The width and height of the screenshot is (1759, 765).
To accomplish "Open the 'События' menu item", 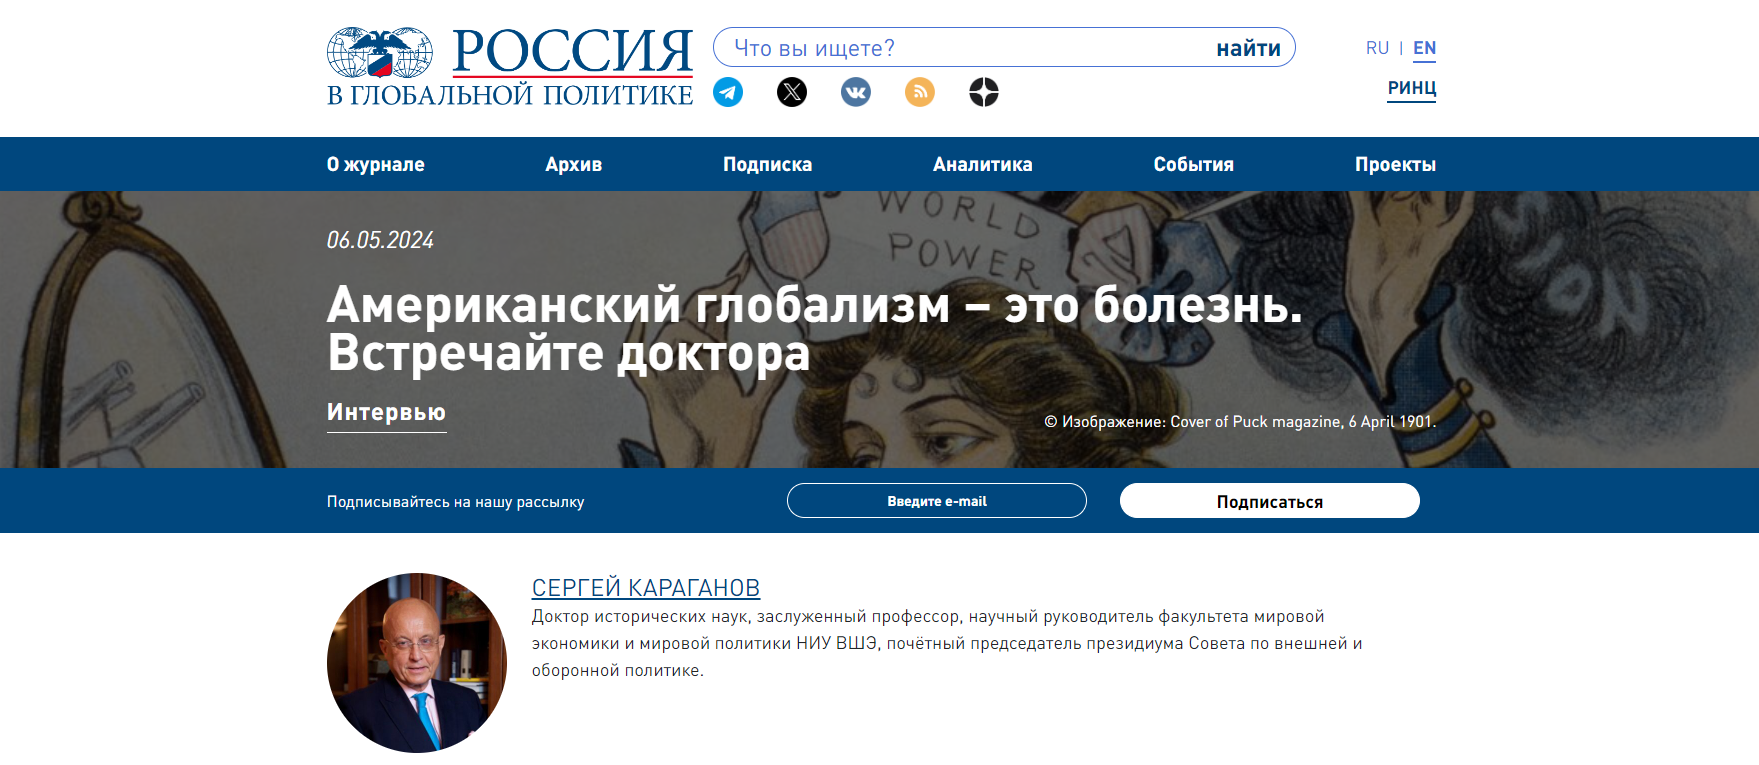I will [x=1194, y=164].
